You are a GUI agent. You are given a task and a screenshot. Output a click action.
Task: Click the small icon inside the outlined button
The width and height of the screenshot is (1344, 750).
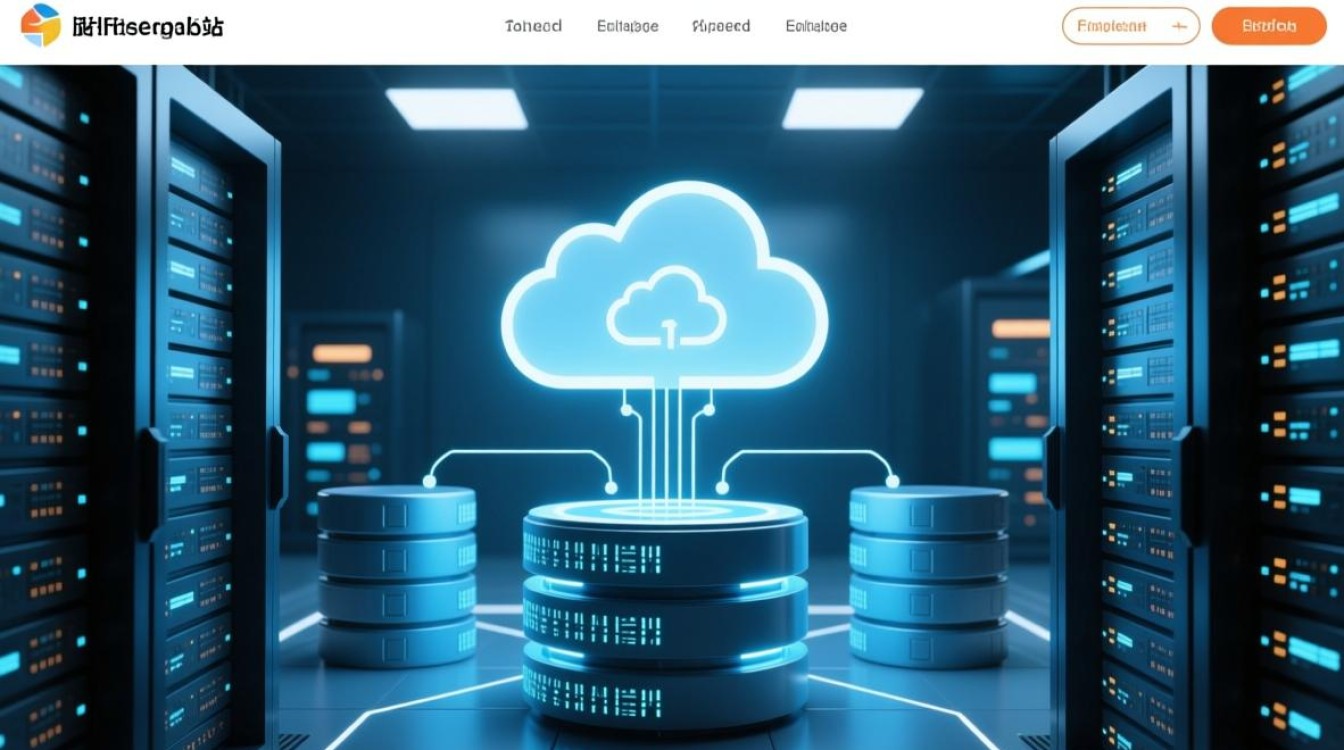[x=1178, y=27]
